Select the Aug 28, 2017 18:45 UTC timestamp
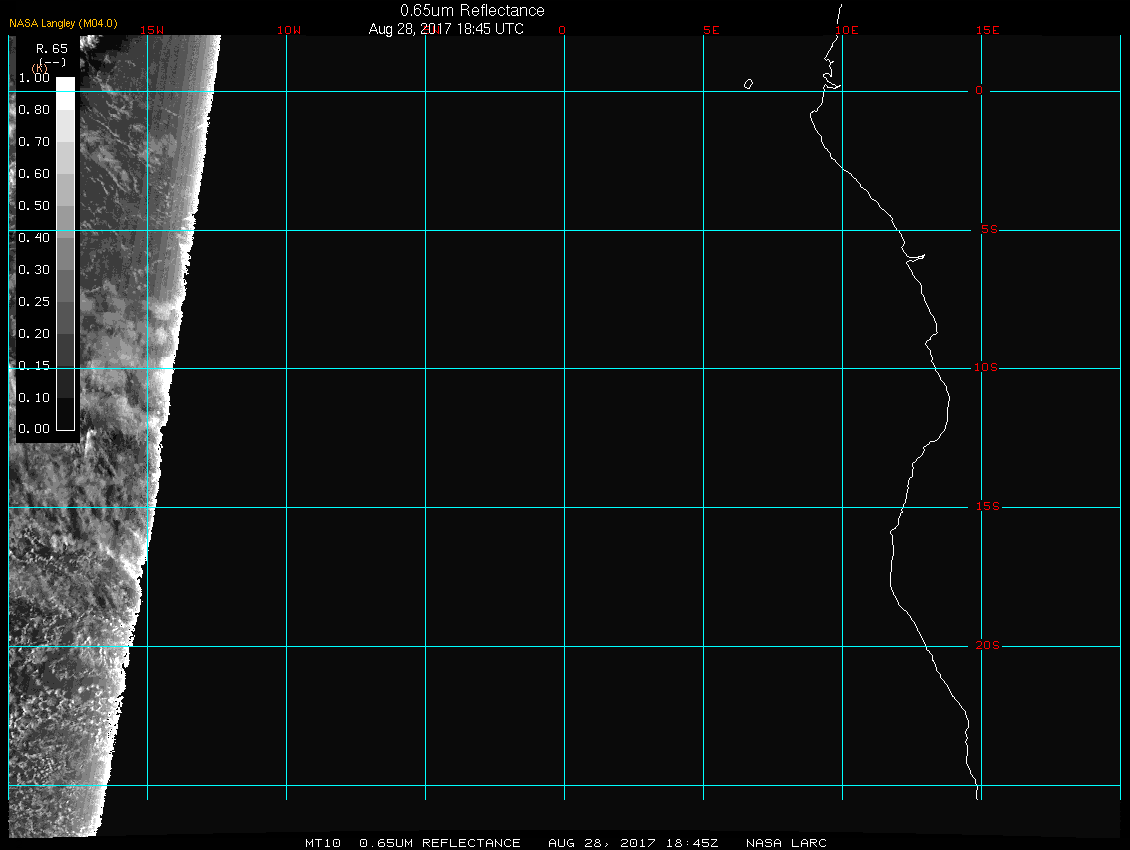1130x850 pixels. [x=446, y=29]
